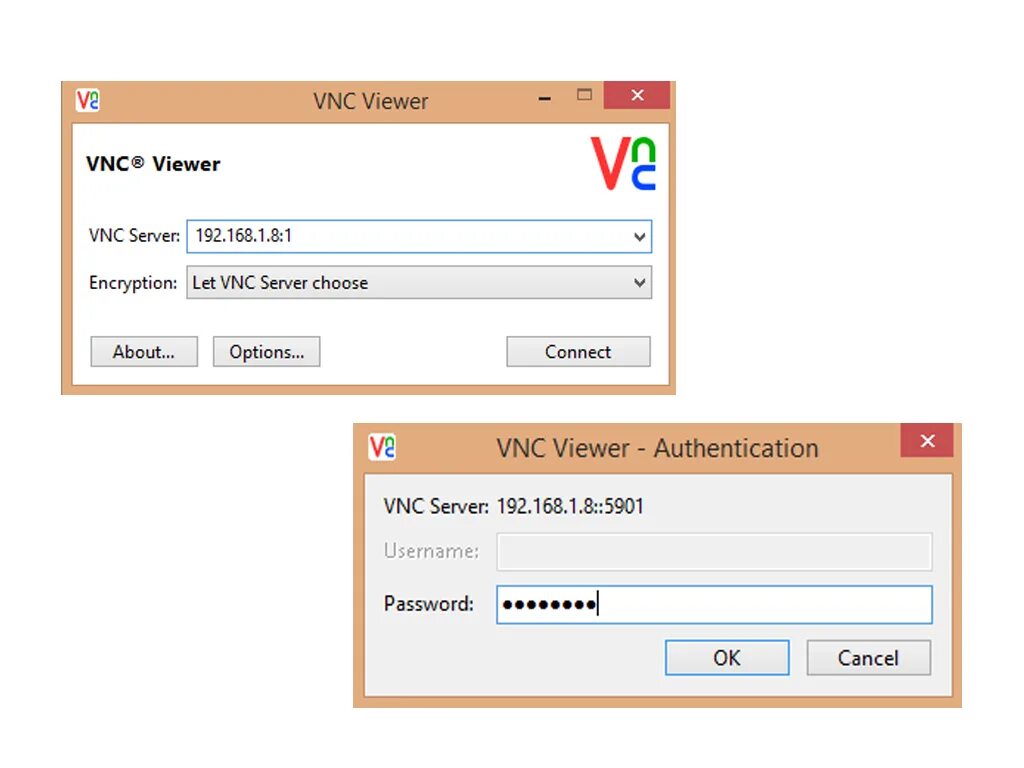The width and height of the screenshot is (1024, 768).
Task: Click the large VNC logo in main window
Action: pyautogui.click(x=623, y=163)
